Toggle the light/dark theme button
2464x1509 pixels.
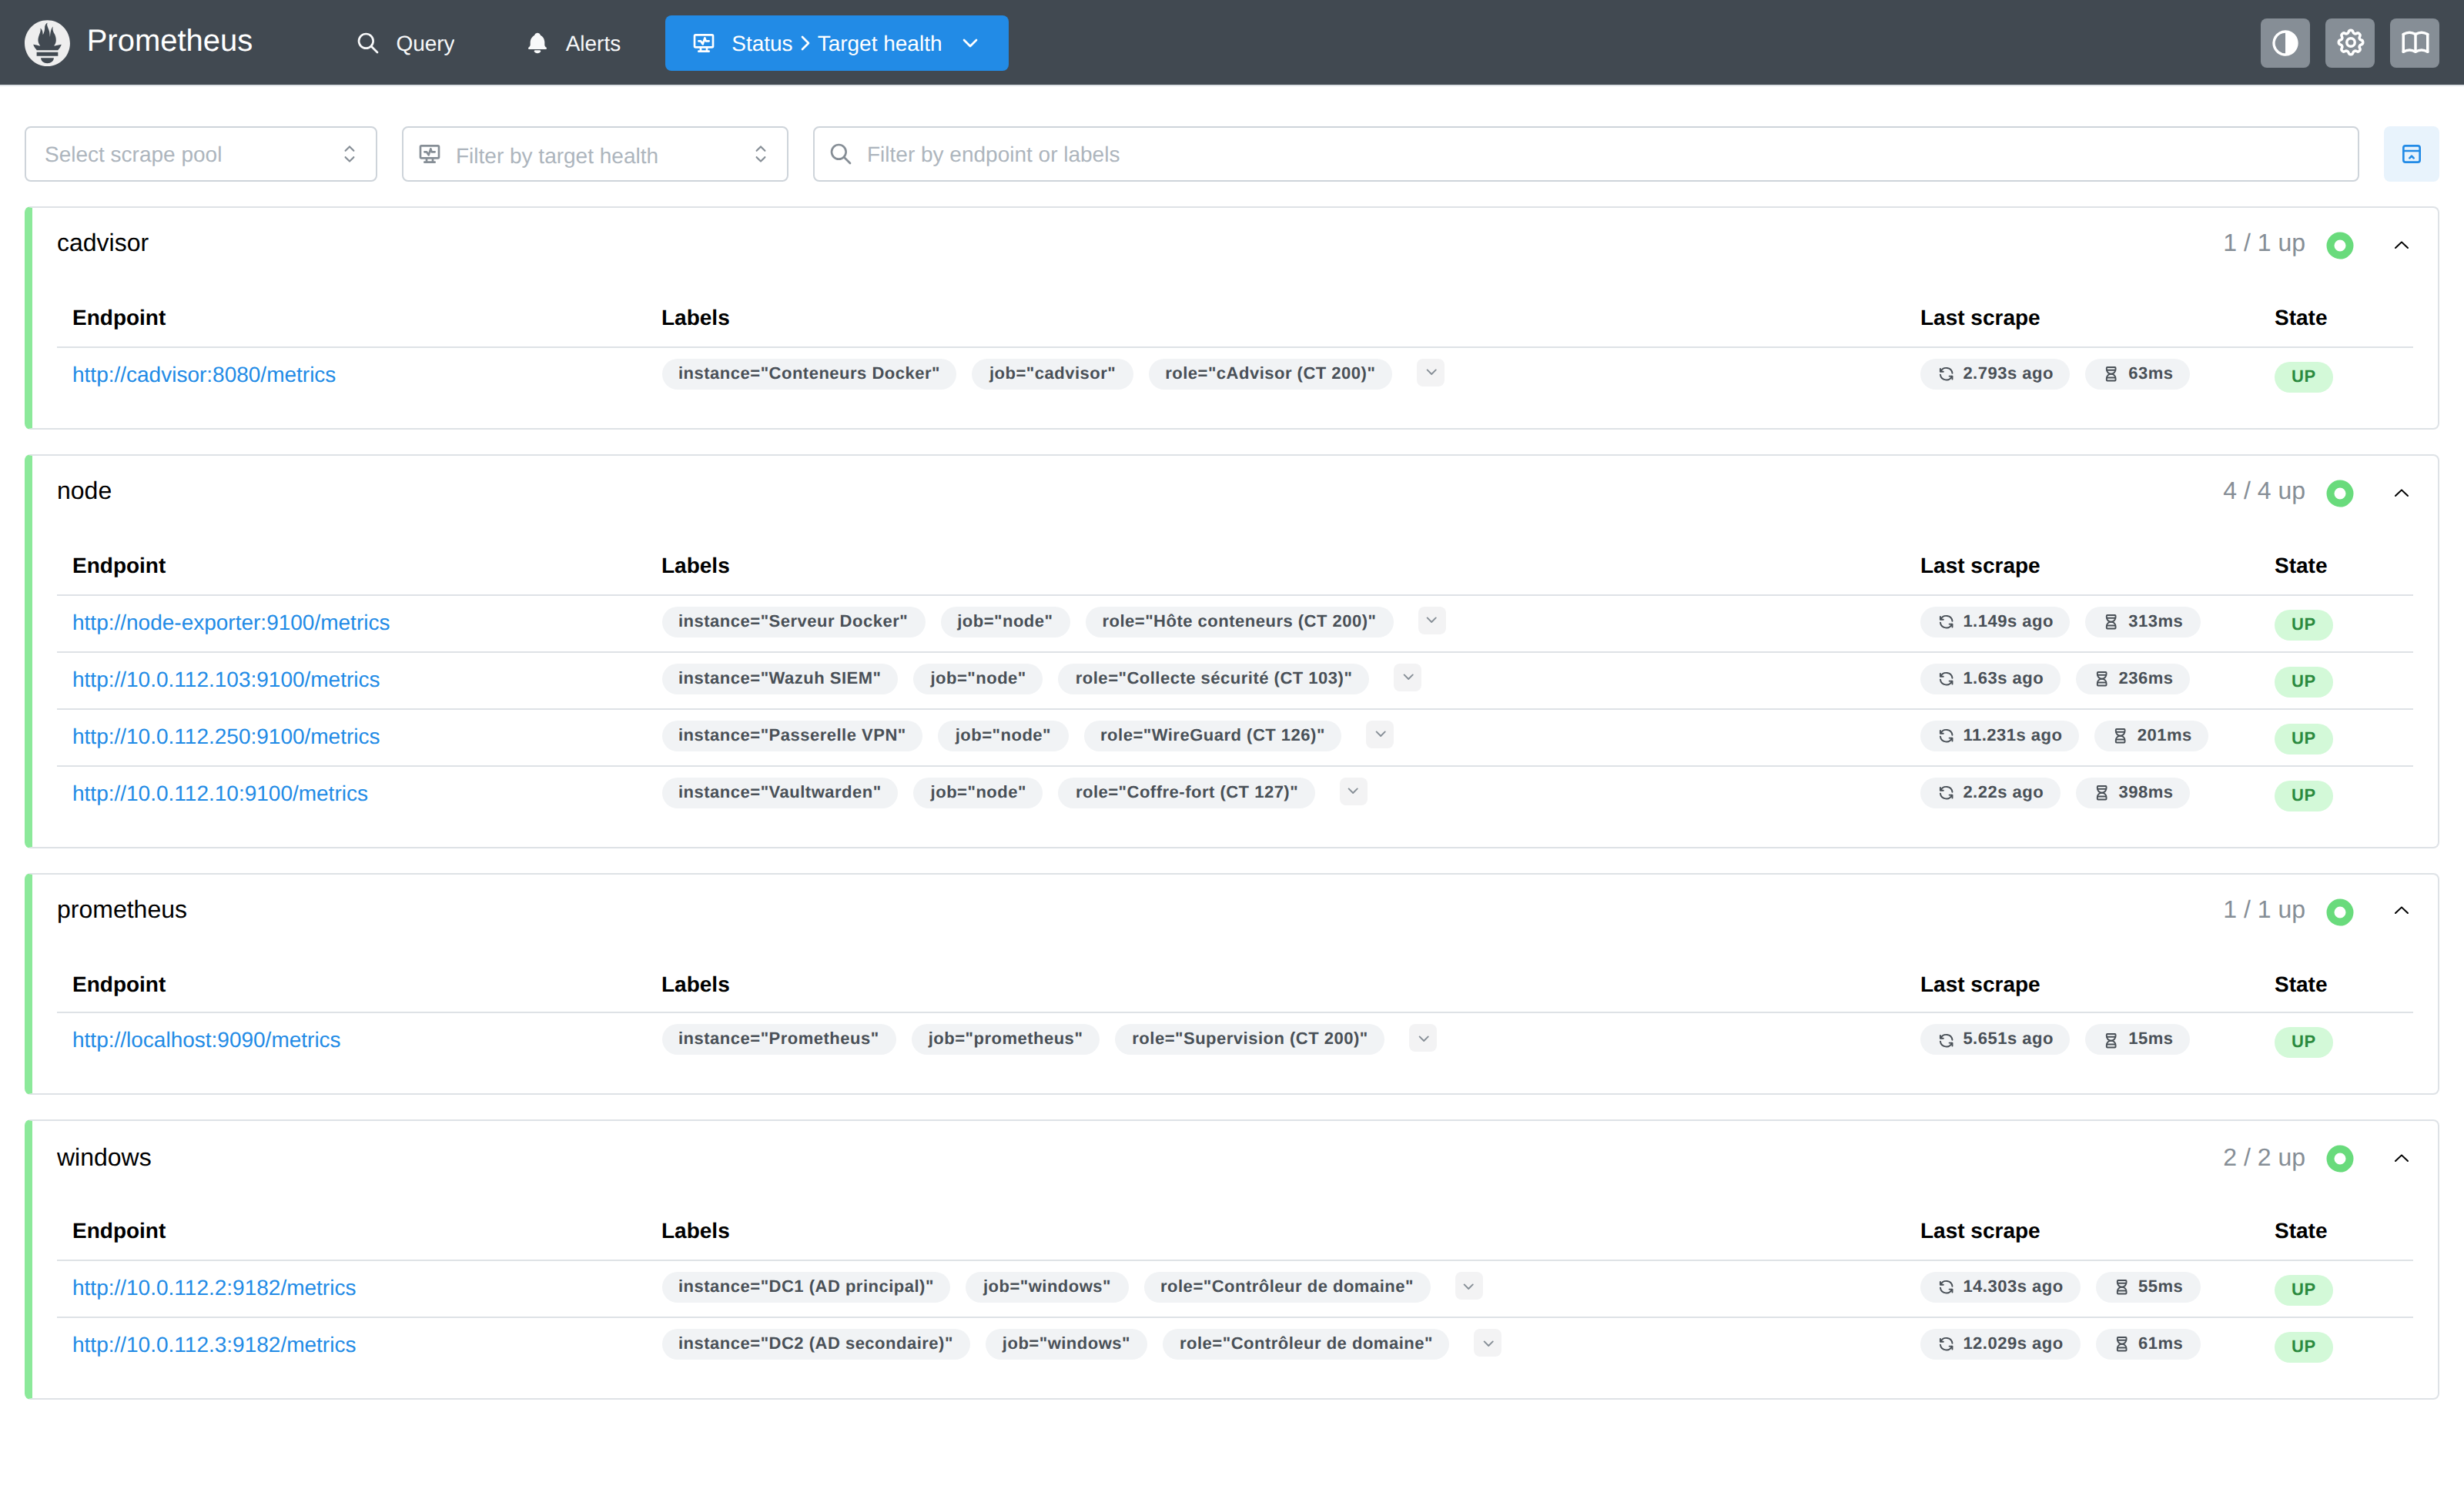tap(2284, 43)
